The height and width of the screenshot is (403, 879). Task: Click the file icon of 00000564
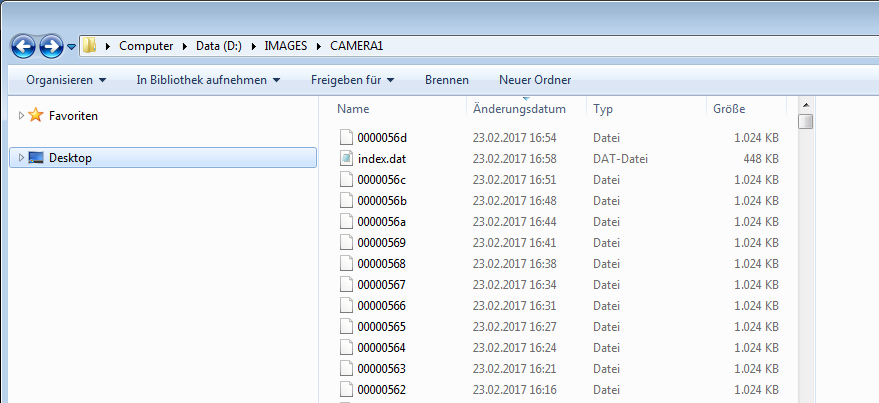coord(347,348)
